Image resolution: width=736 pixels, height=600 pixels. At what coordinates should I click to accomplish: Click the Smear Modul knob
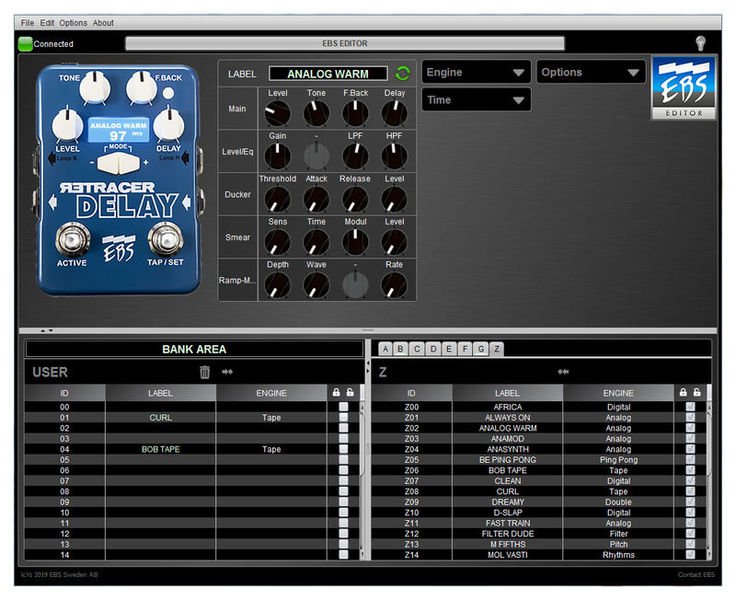(x=355, y=242)
